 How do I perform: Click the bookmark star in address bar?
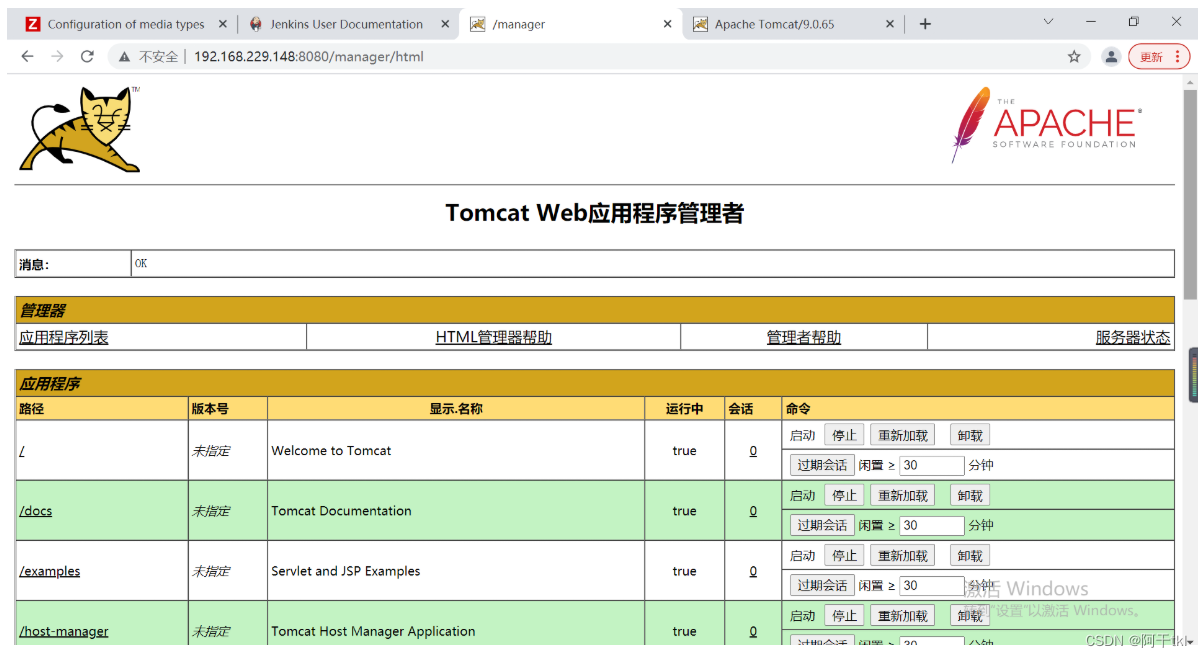pos(1074,57)
